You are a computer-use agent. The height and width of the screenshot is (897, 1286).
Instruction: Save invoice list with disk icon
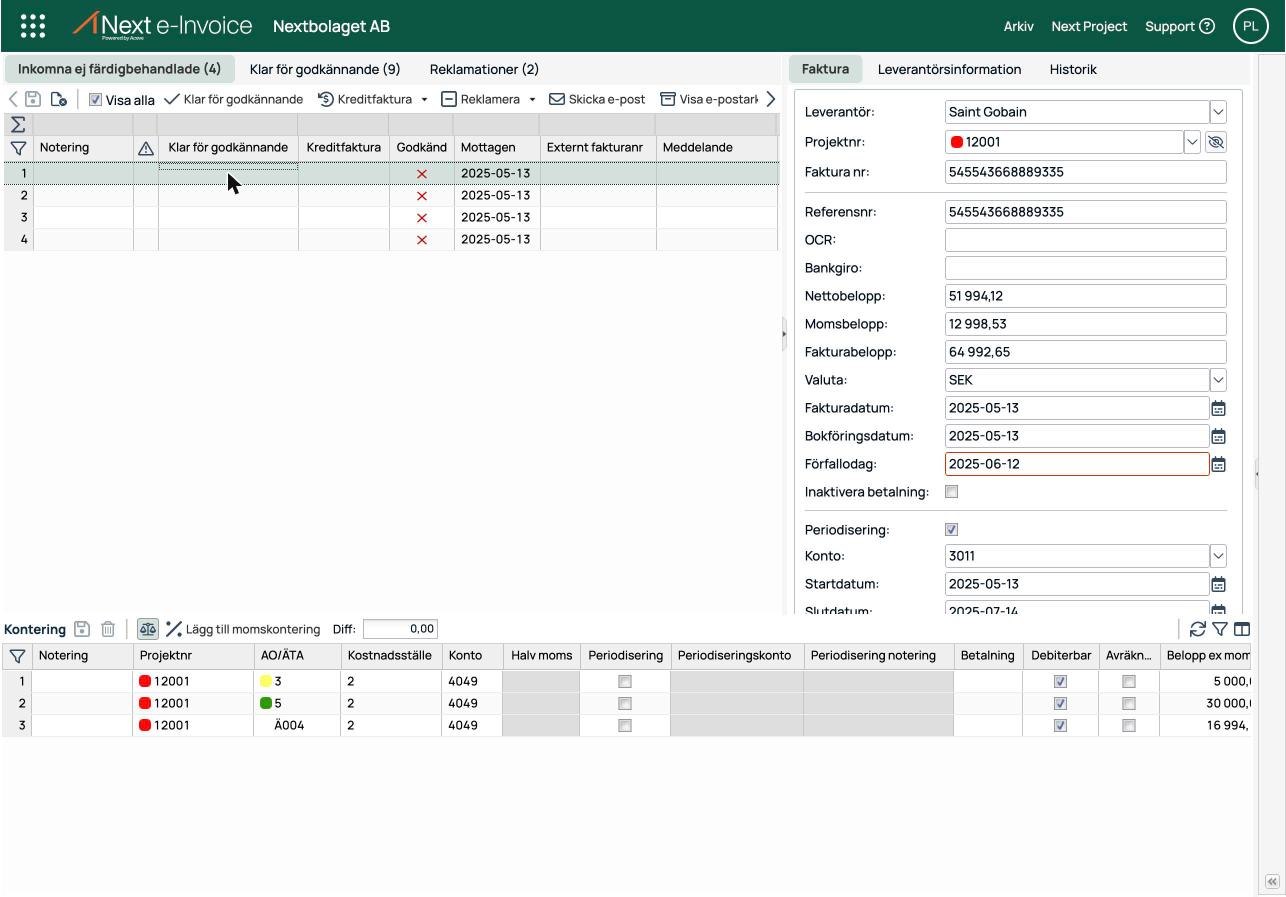point(33,99)
